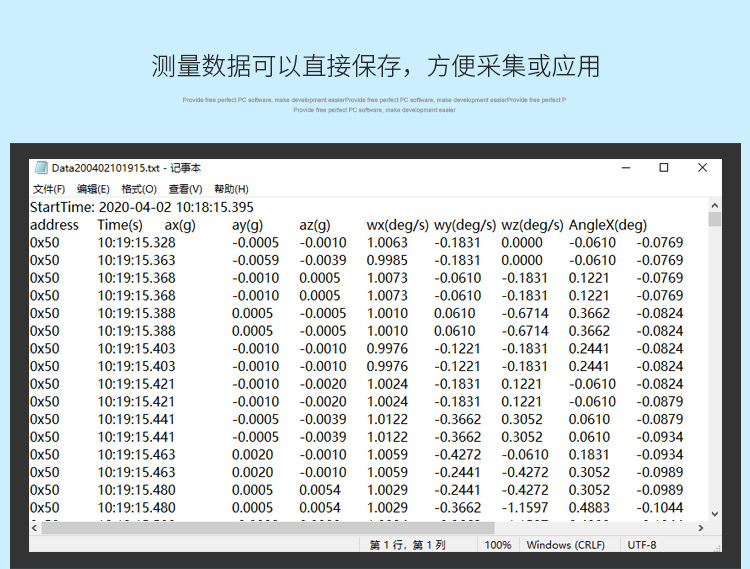Click the value 0.9985
The width and height of the screenshot is (750, 569).
(x=387, y=260)
